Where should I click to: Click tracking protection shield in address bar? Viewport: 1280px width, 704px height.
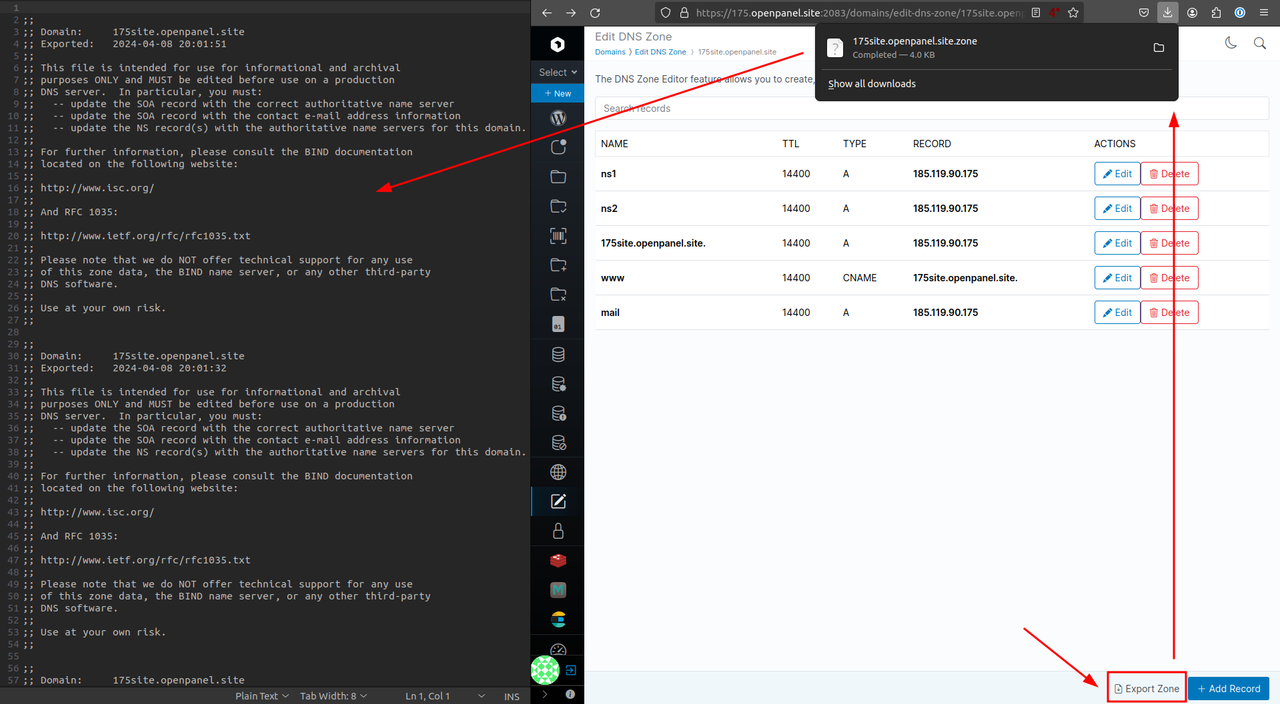click(667, 13)
